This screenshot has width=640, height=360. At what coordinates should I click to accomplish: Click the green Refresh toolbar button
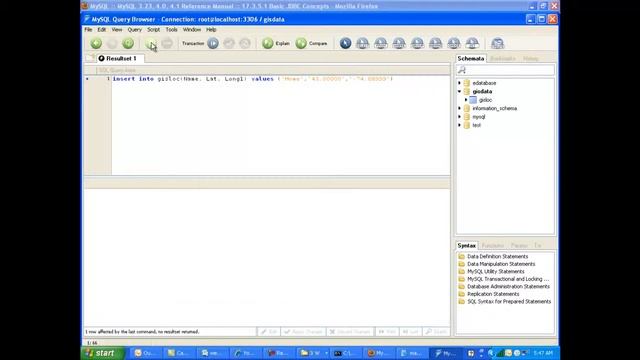coord(128,43)
